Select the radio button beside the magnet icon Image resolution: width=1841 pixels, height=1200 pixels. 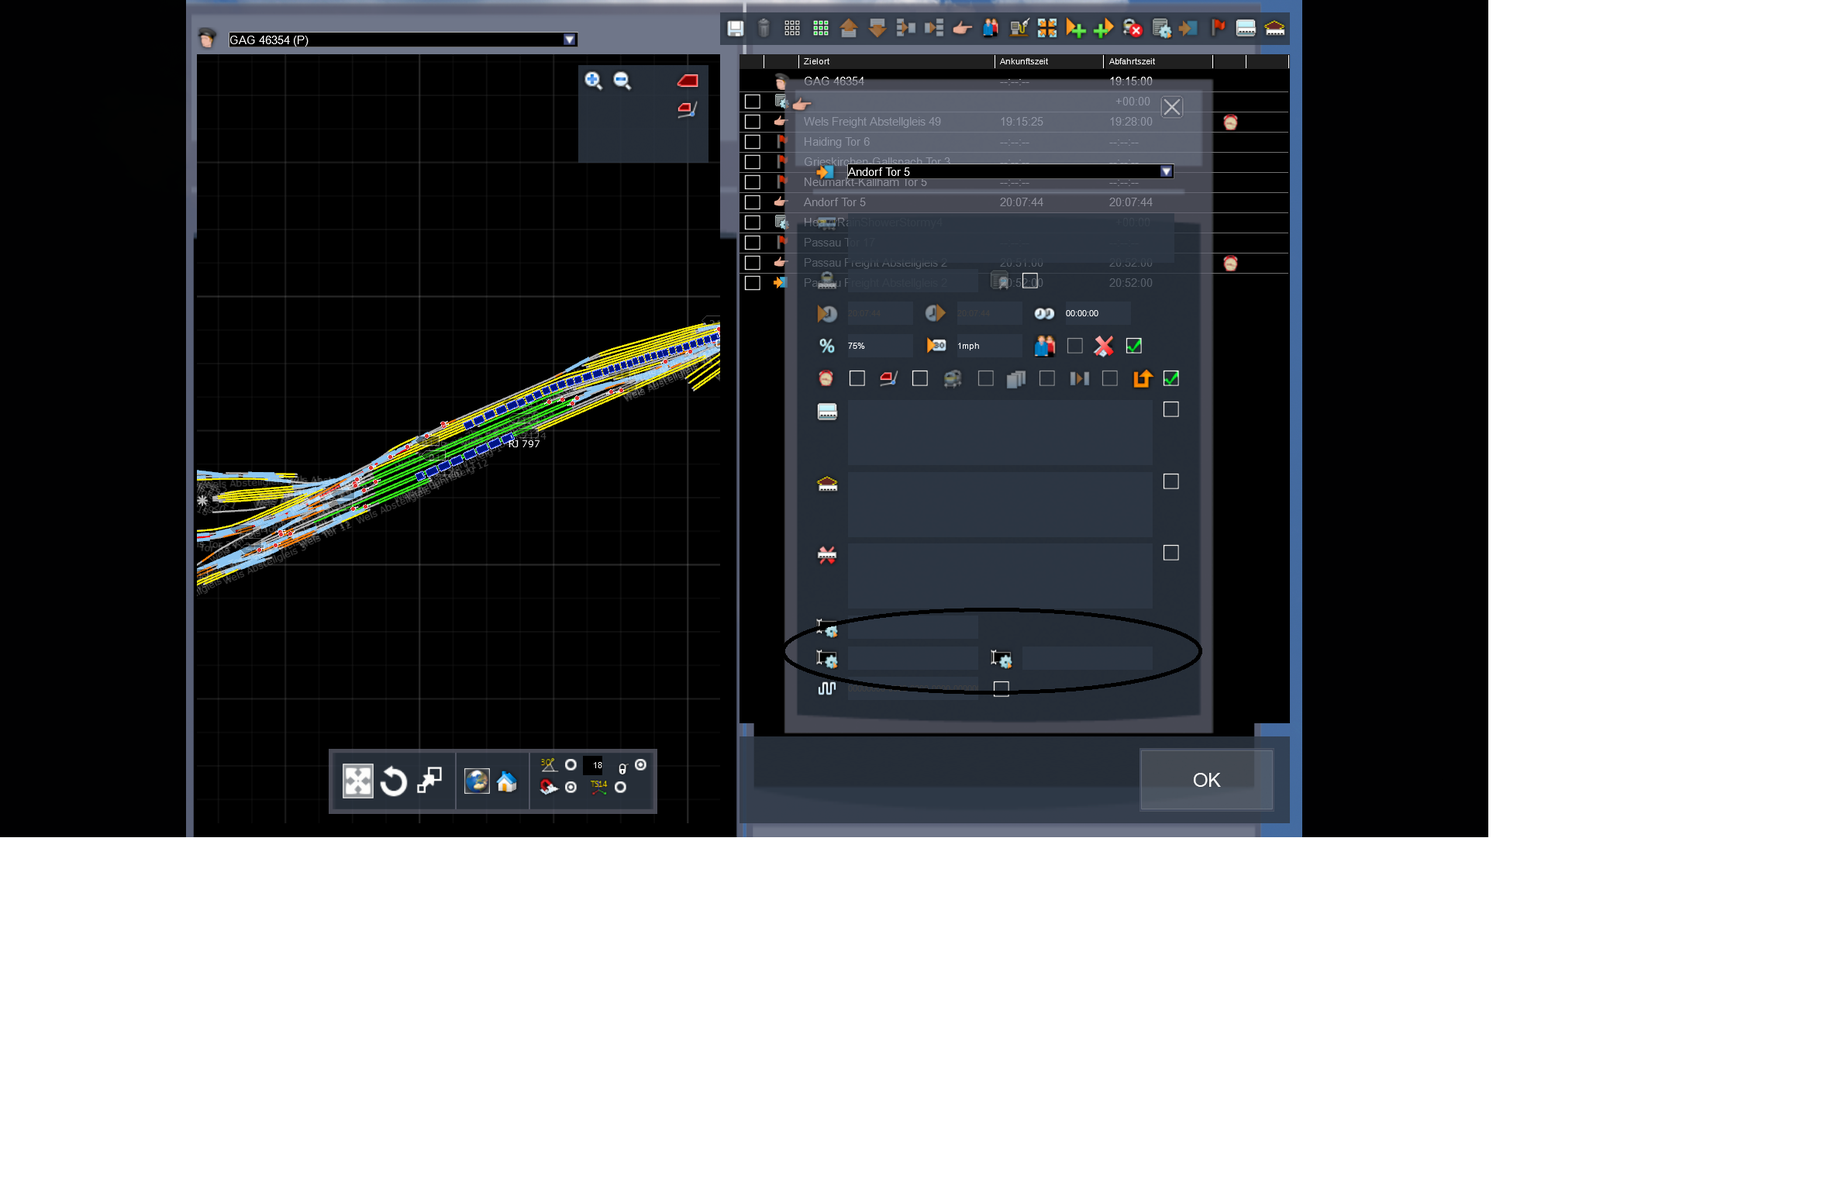click(x=571, y=788)
